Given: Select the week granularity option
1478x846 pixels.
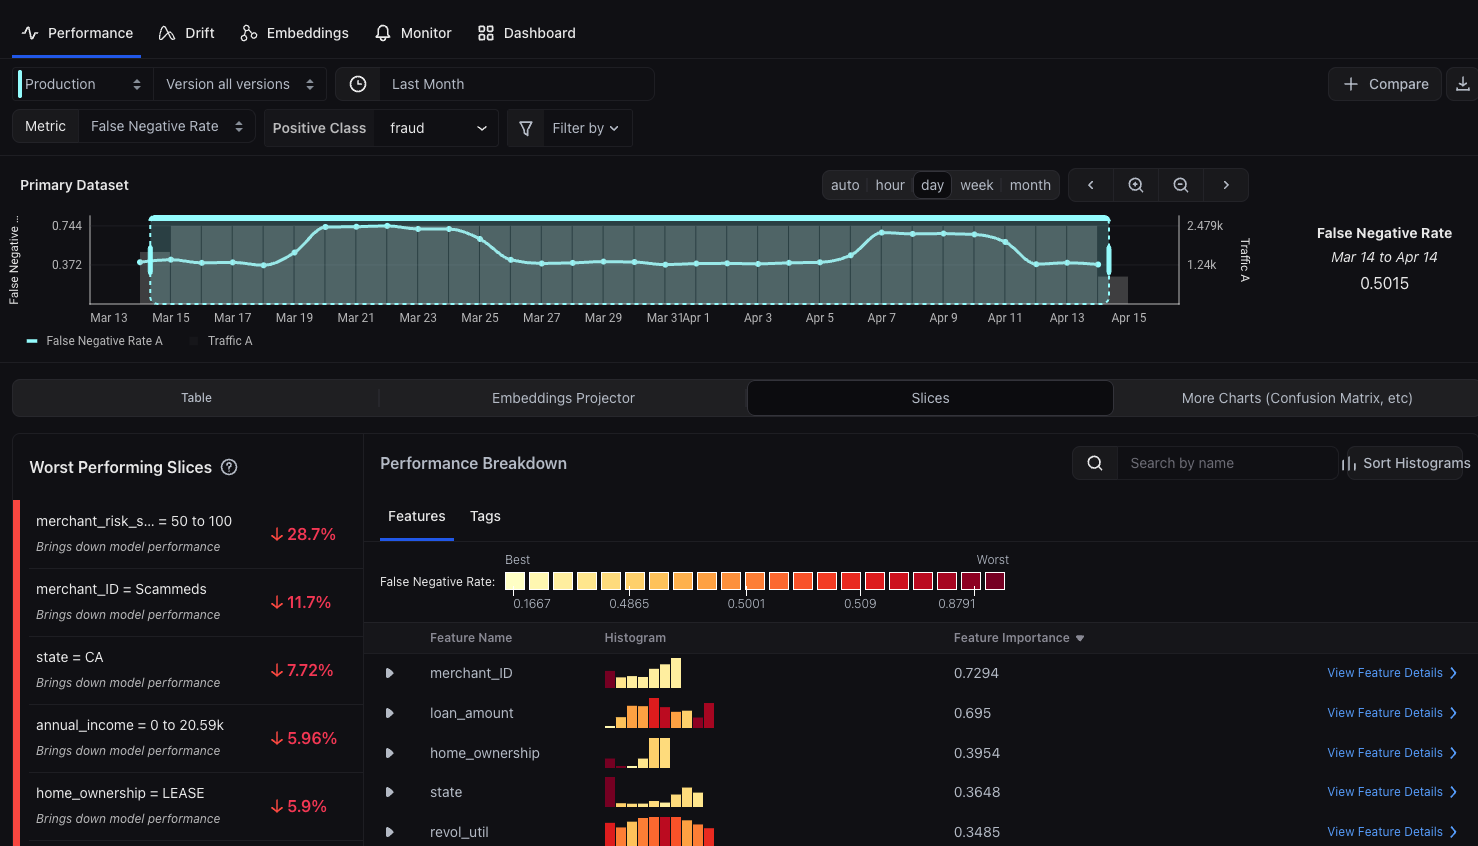Looking at the screenshot, I should point(977,185).
